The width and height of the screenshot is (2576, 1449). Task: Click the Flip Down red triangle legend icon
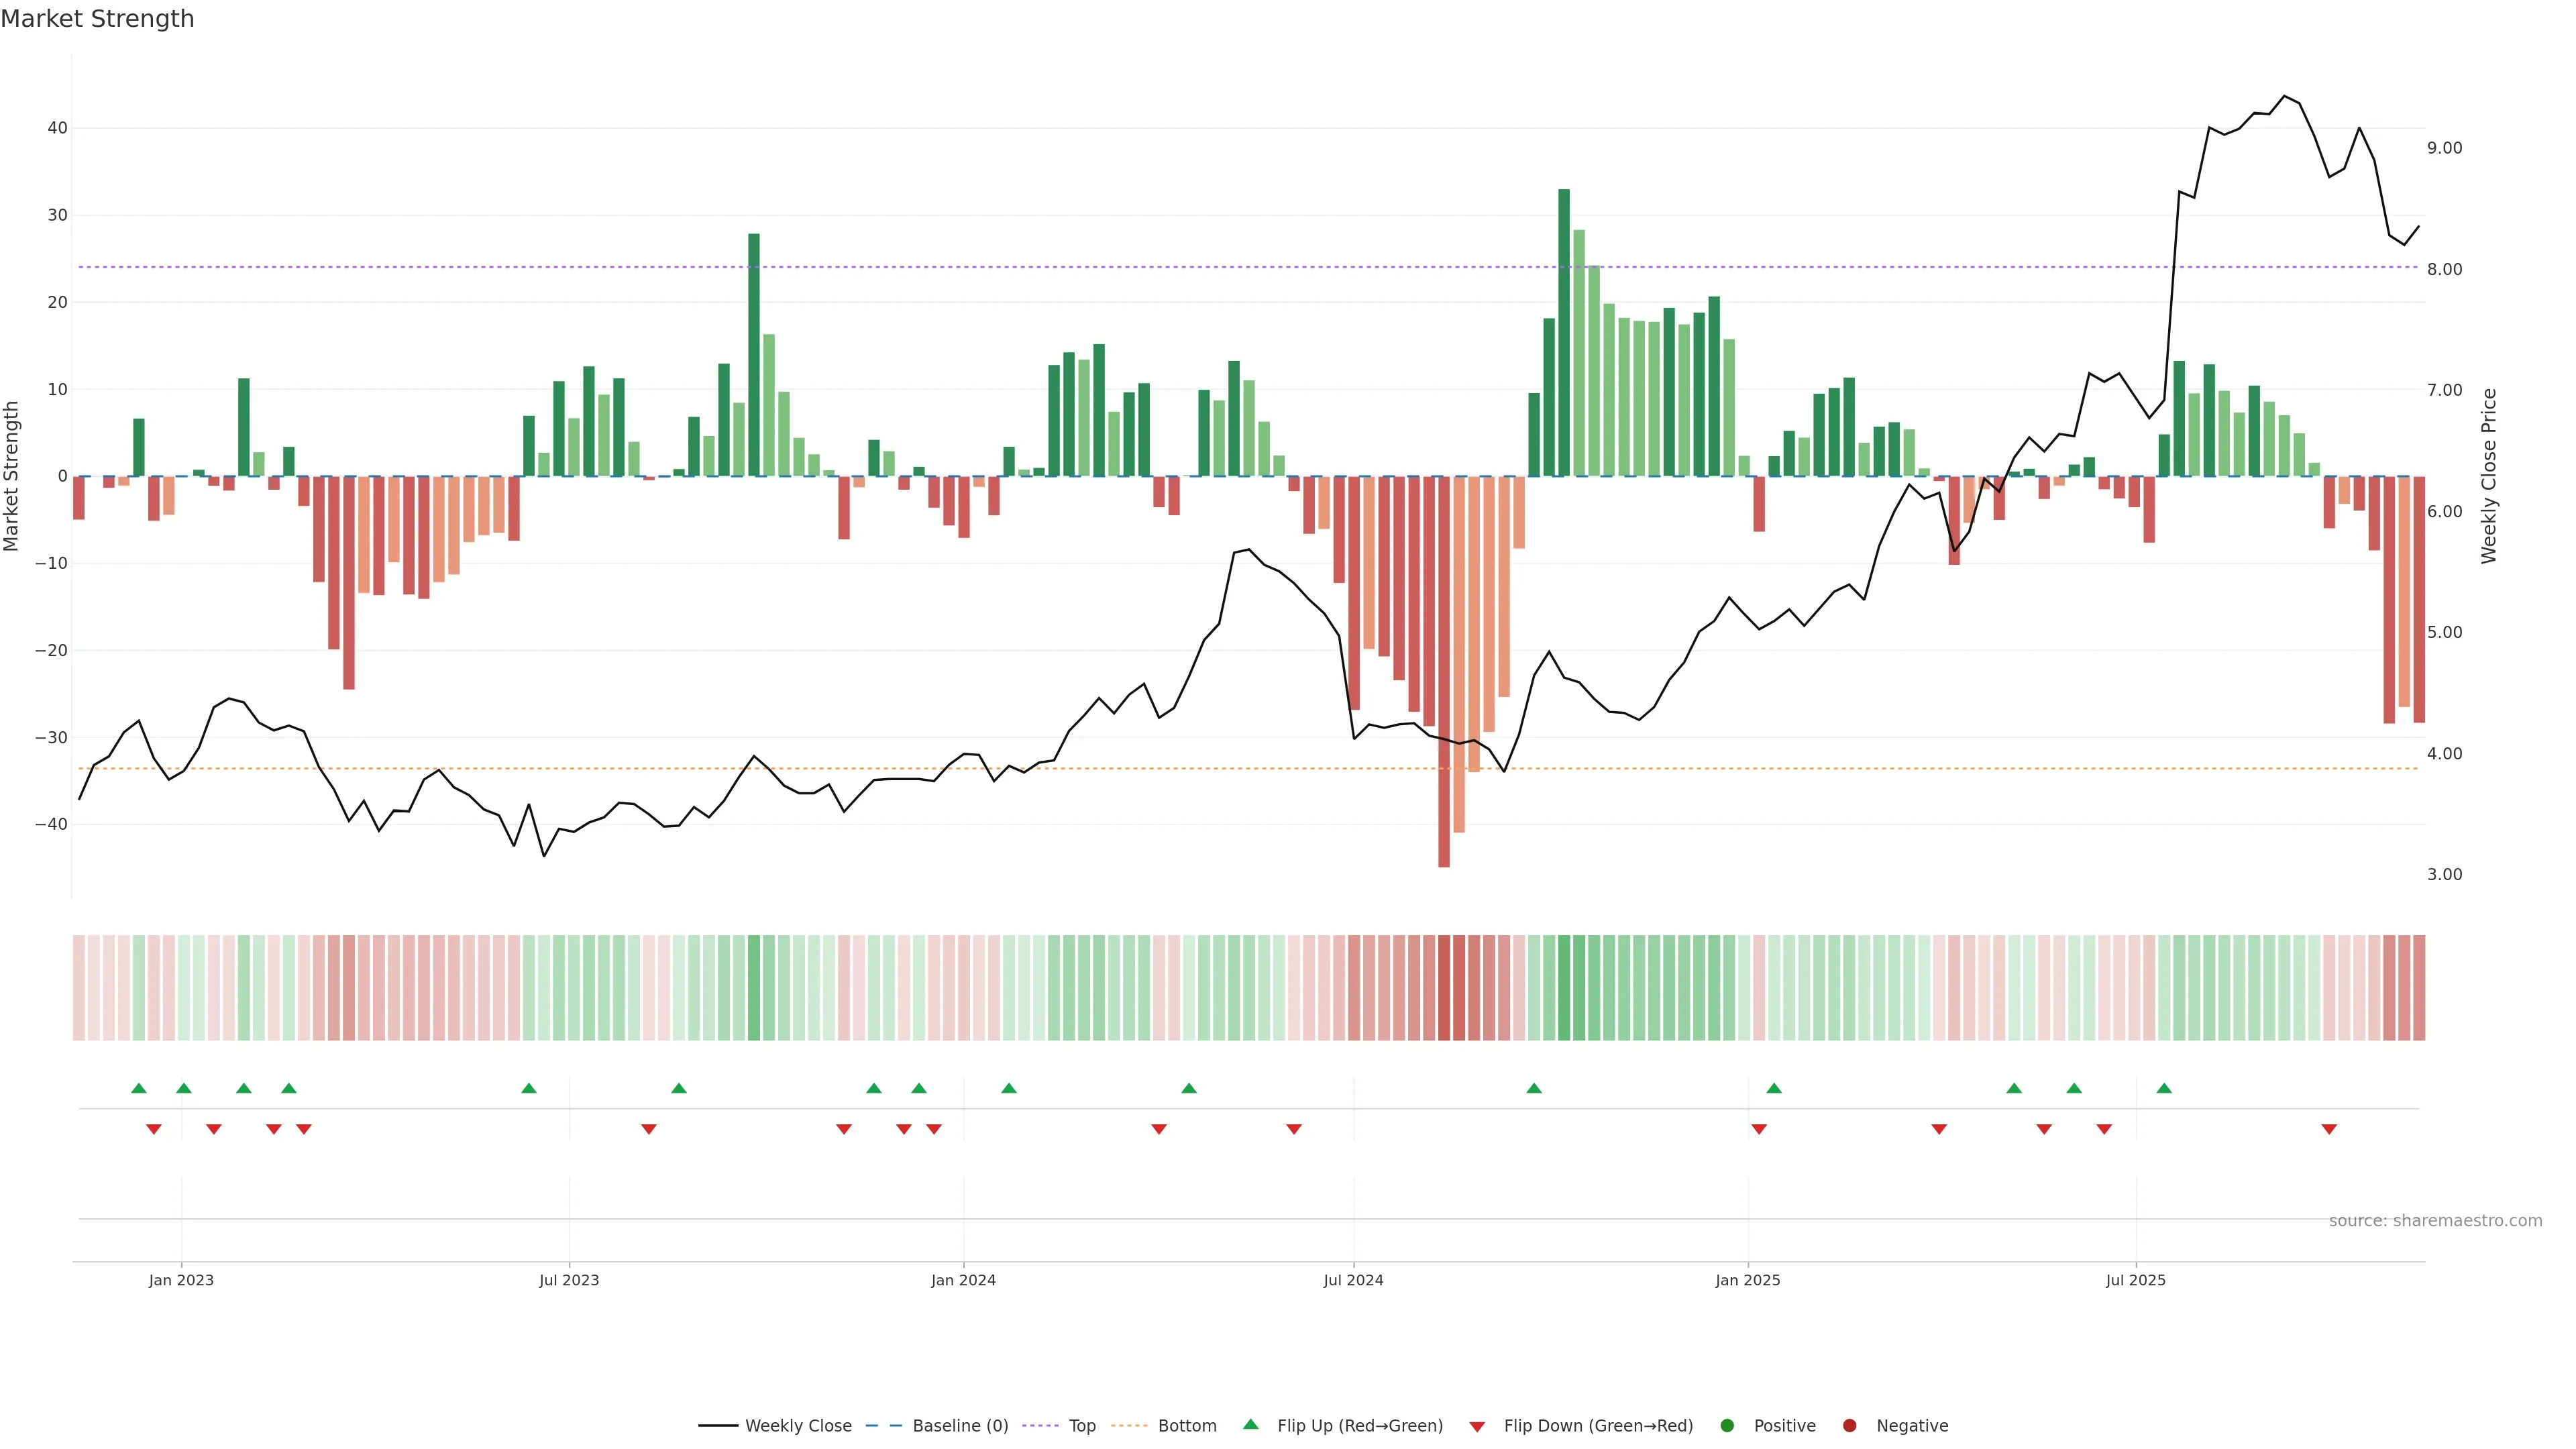pyautogui.click(x=1477, y=1427)
